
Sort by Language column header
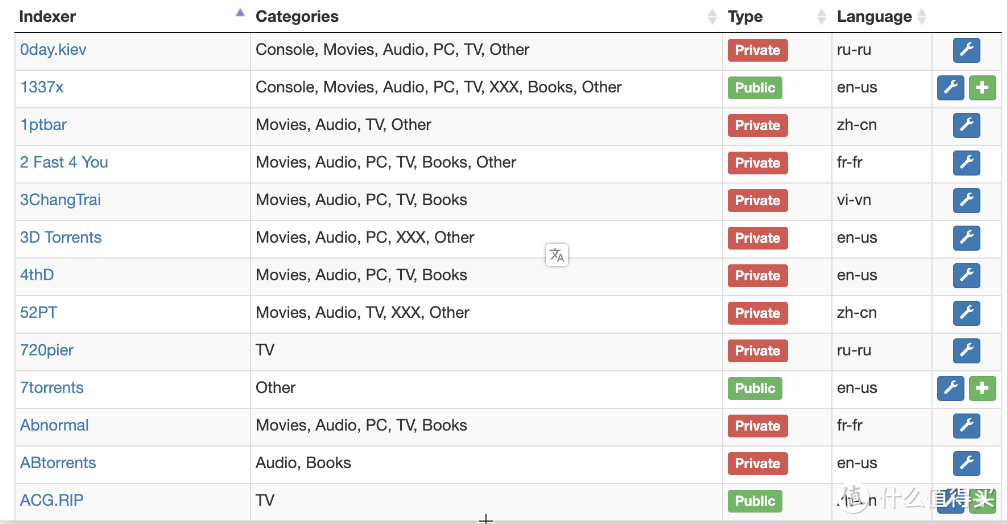(874, 16)
